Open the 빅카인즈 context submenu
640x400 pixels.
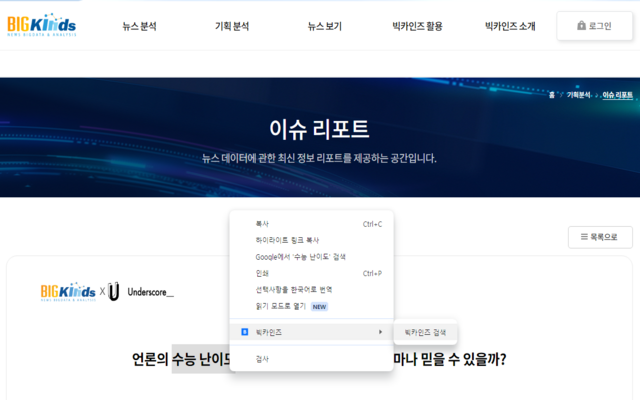(312, 332)
